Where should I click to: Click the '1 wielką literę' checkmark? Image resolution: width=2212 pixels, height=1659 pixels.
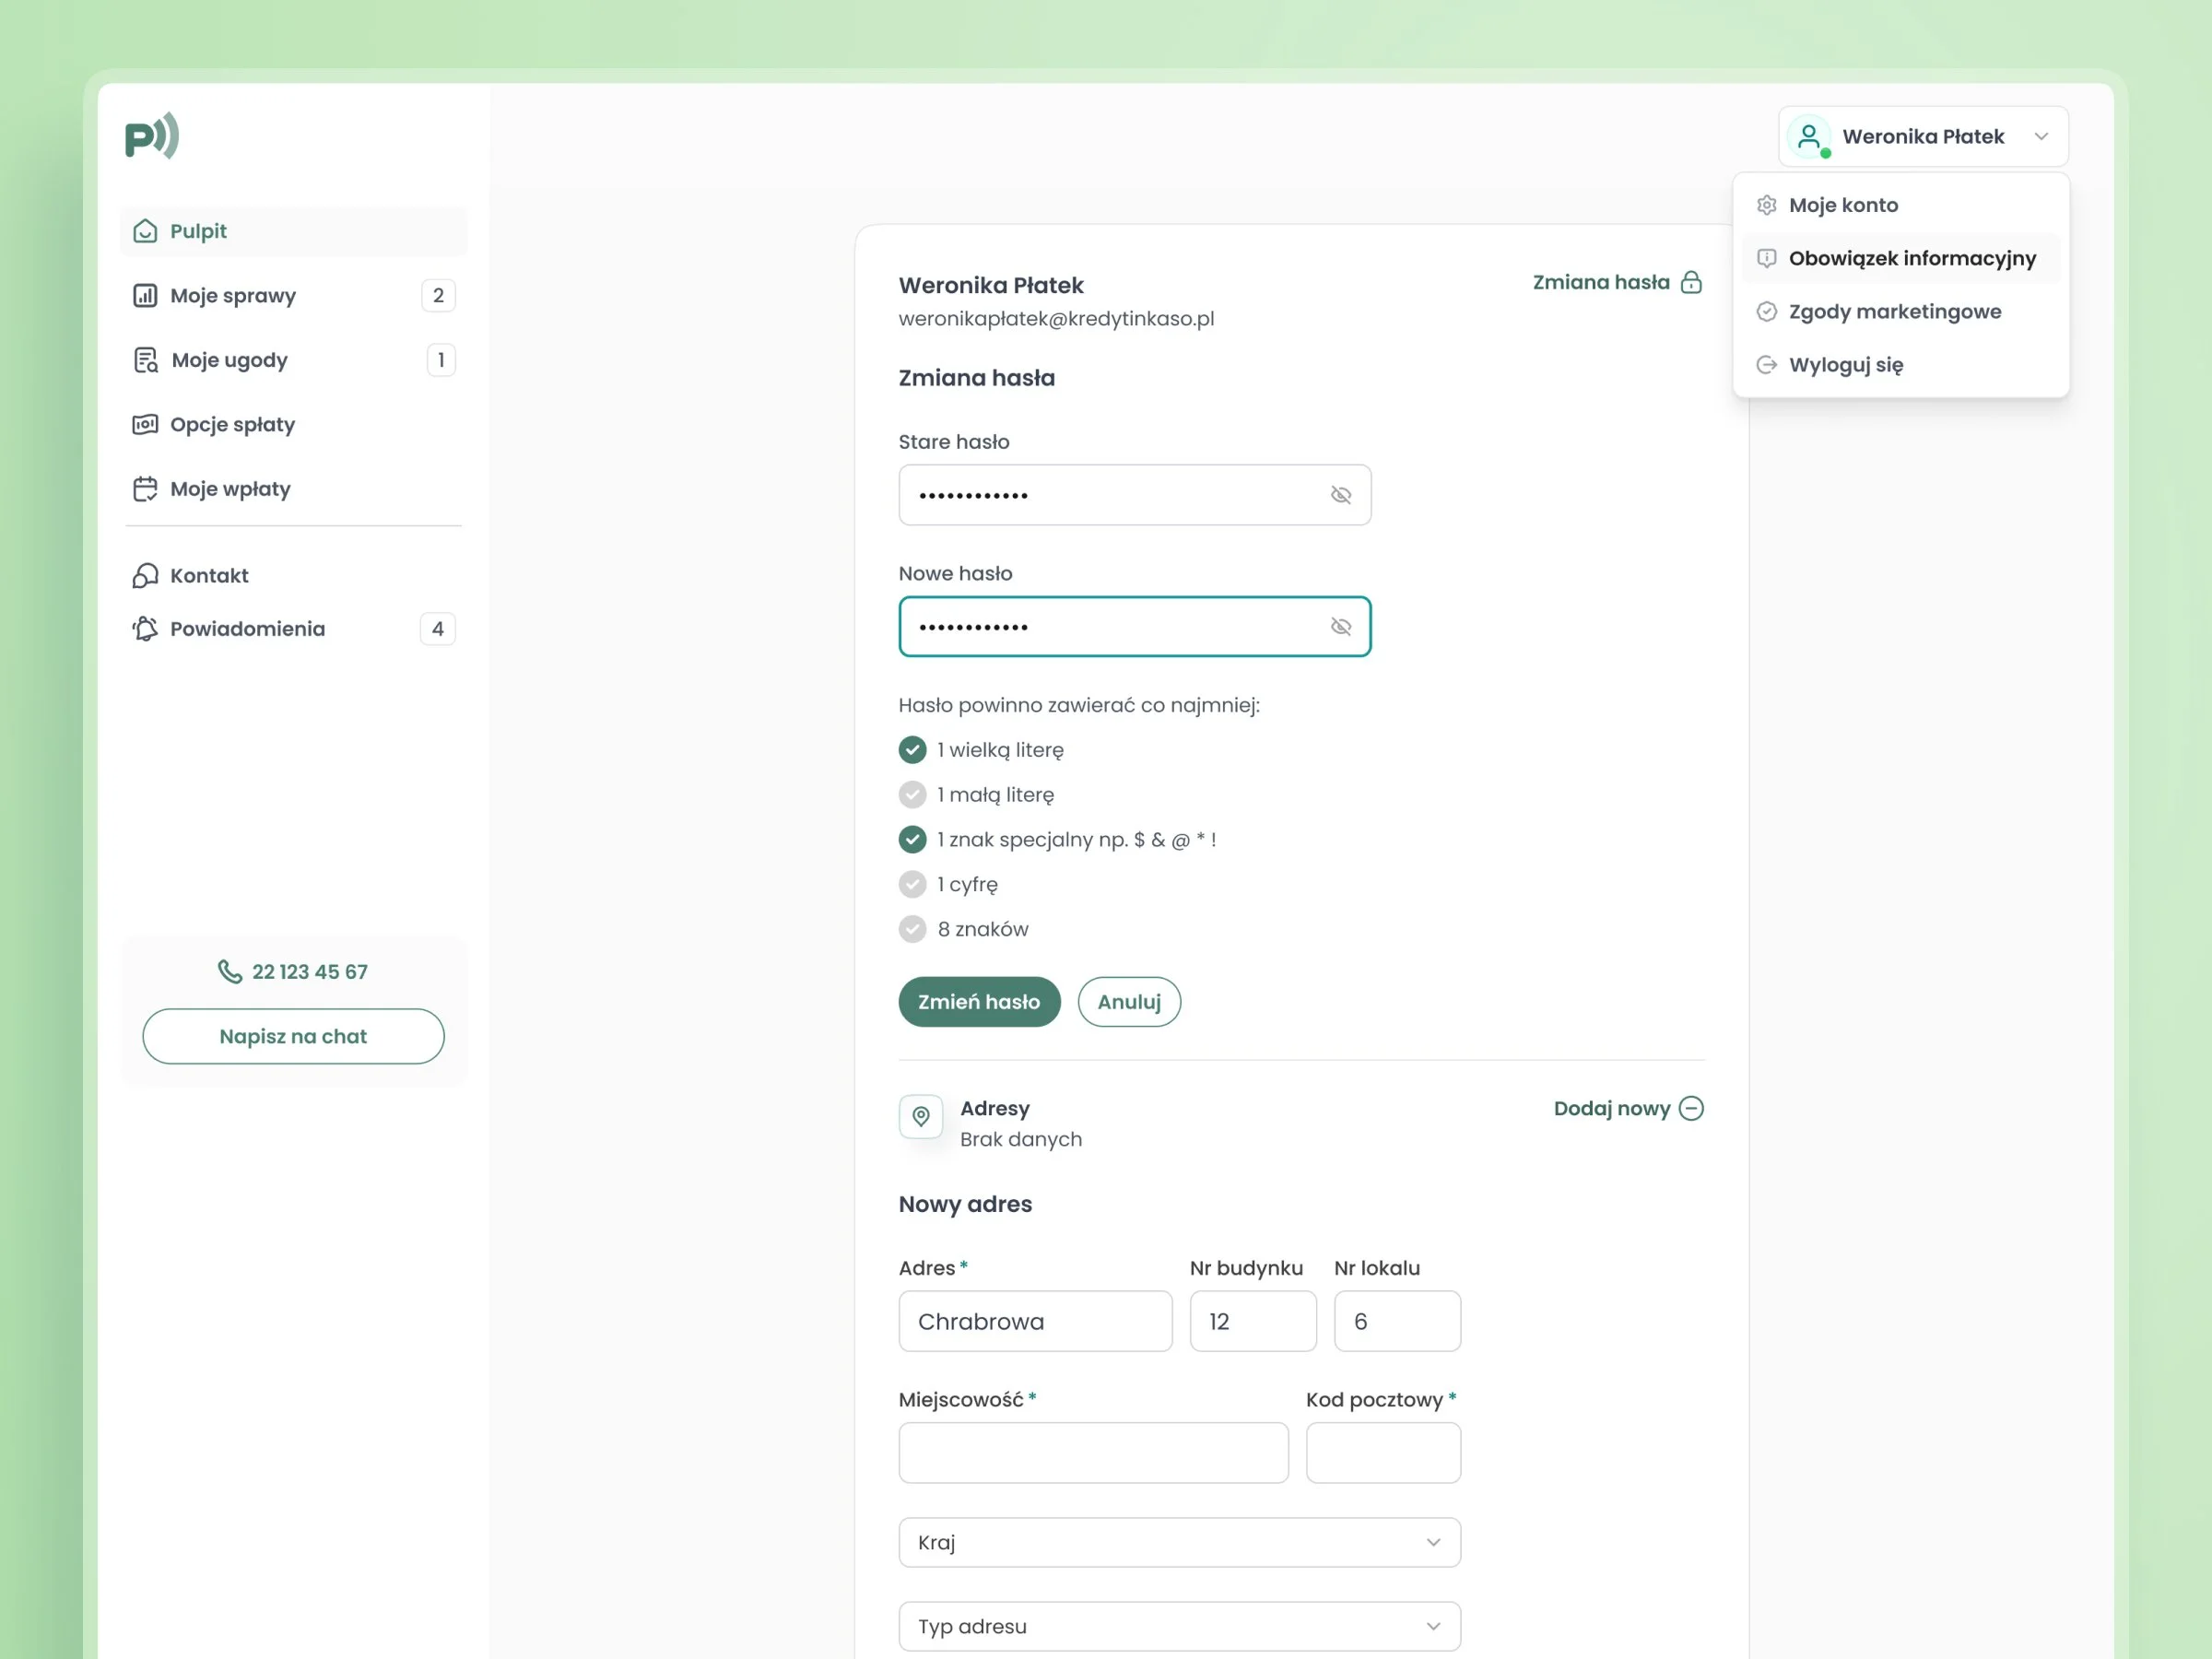912,750
